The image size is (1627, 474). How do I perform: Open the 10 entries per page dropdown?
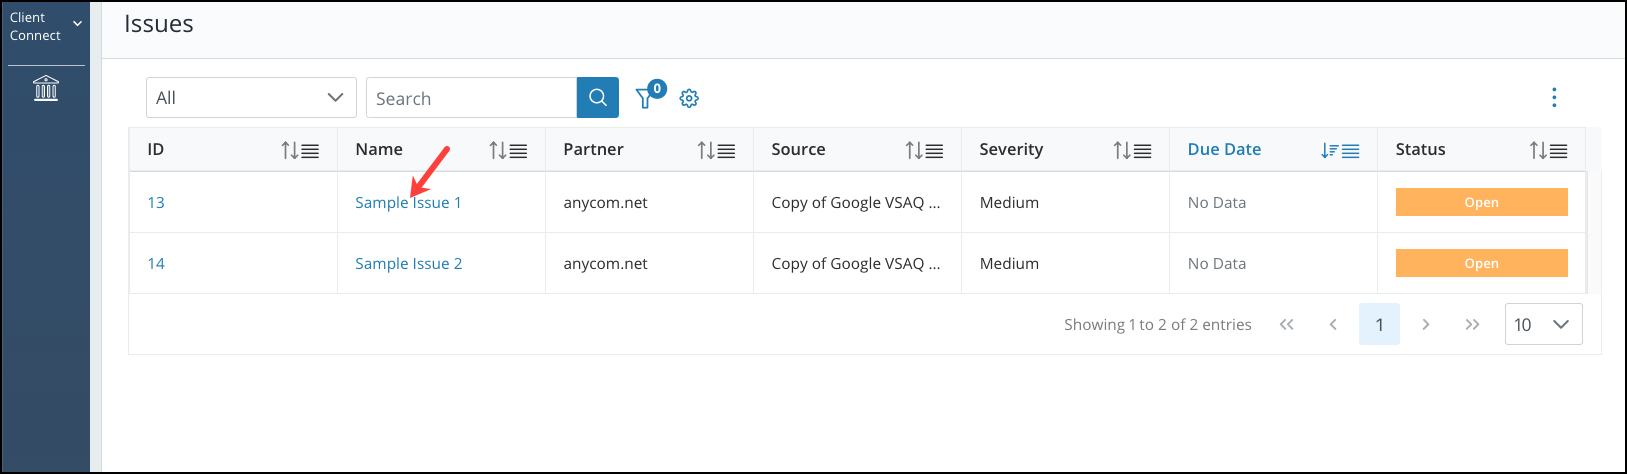(1543, 324)
